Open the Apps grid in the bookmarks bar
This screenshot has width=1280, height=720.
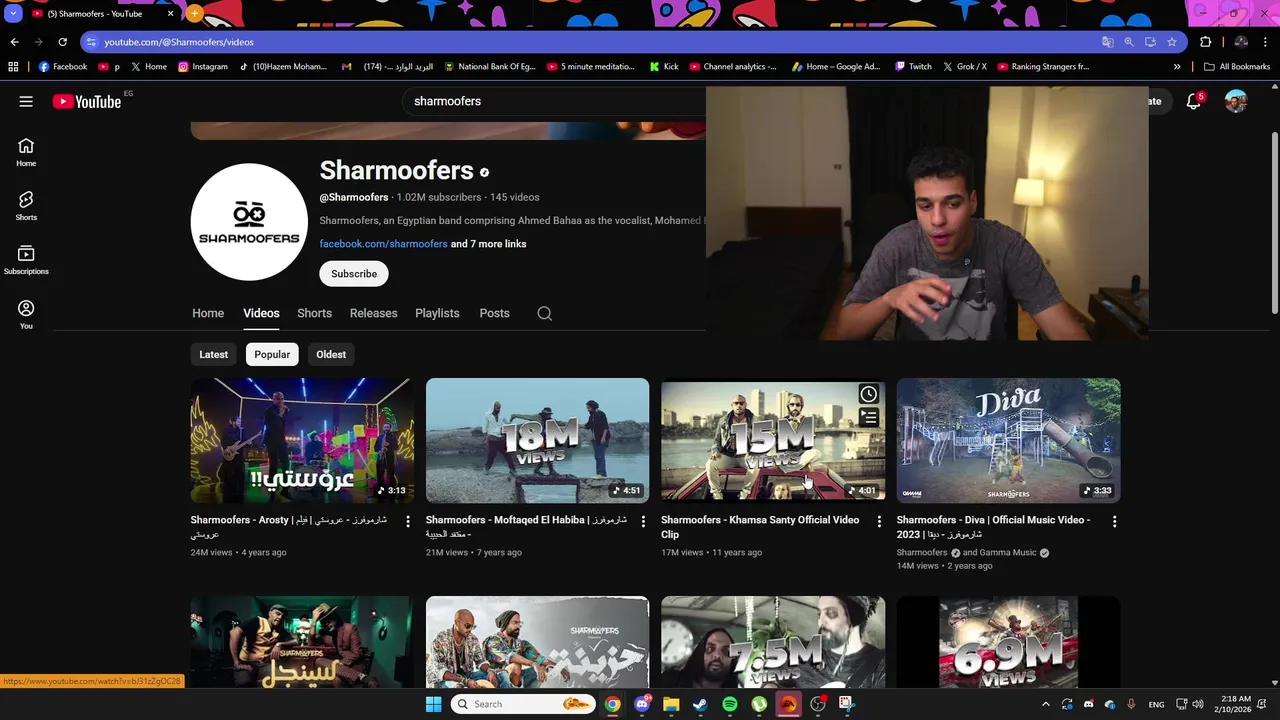13,67
